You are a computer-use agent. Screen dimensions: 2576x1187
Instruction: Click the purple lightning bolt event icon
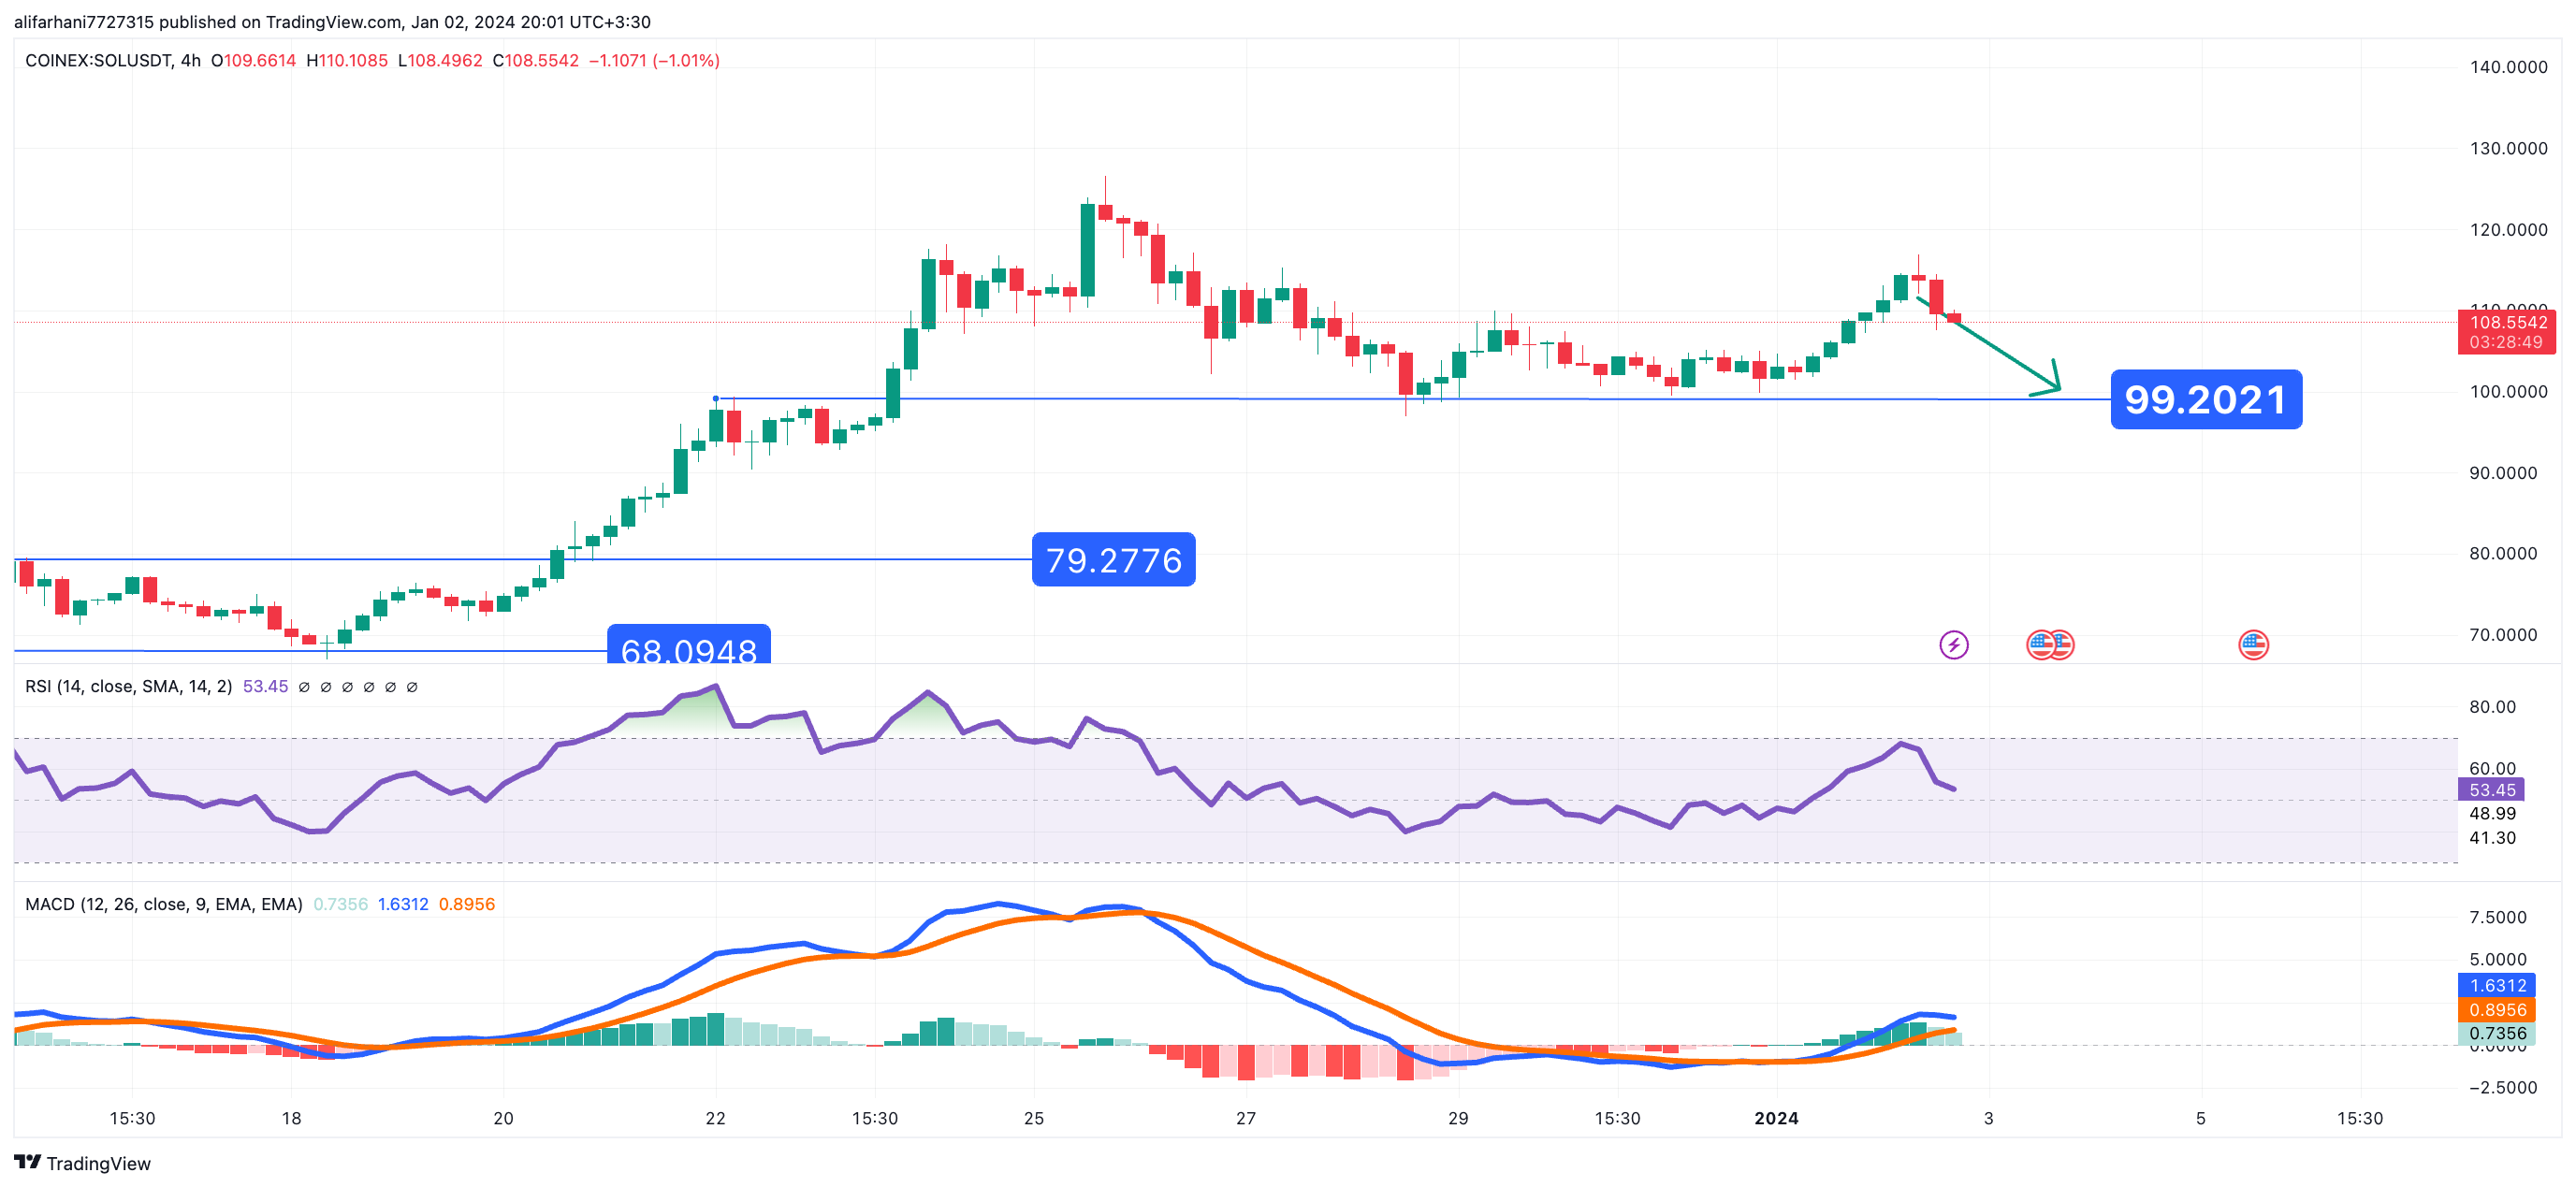tap(1953, 645)
